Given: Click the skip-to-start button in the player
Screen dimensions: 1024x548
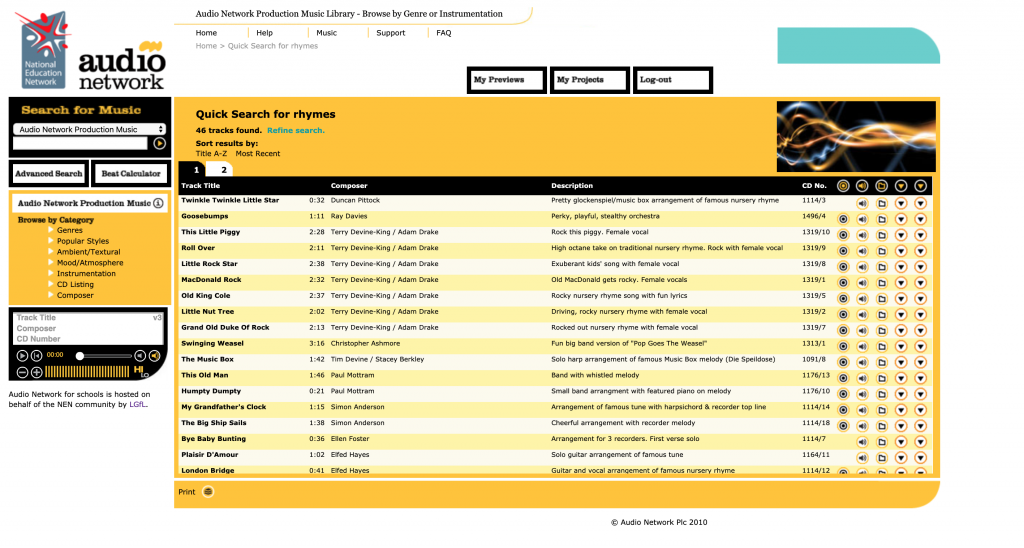Looking at the screenshot, I should [37, 356].
